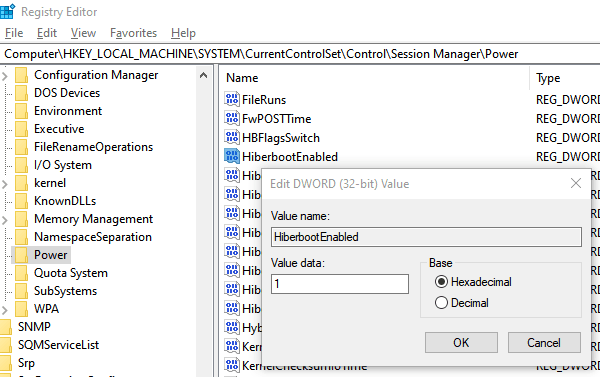This screenshot has width=600, height=377.
Task: Click the kernel folder icon
Action: (x=21, y=183)
